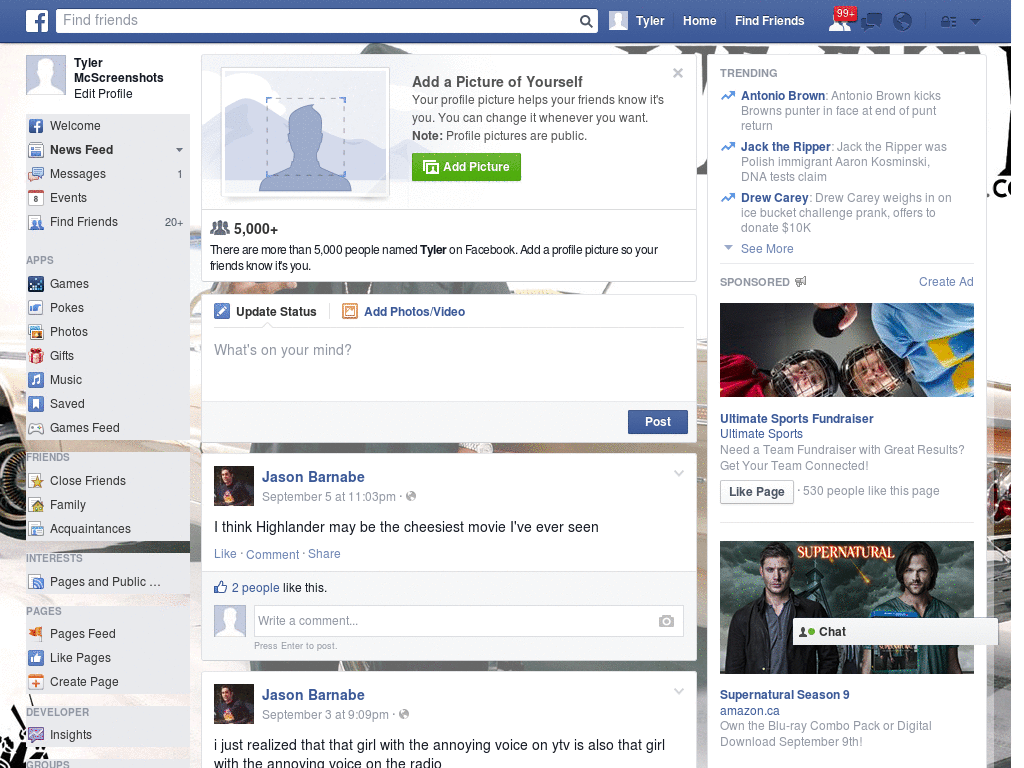Click the green Add Picture button
1024x768 pixels.
pos(466,167)
